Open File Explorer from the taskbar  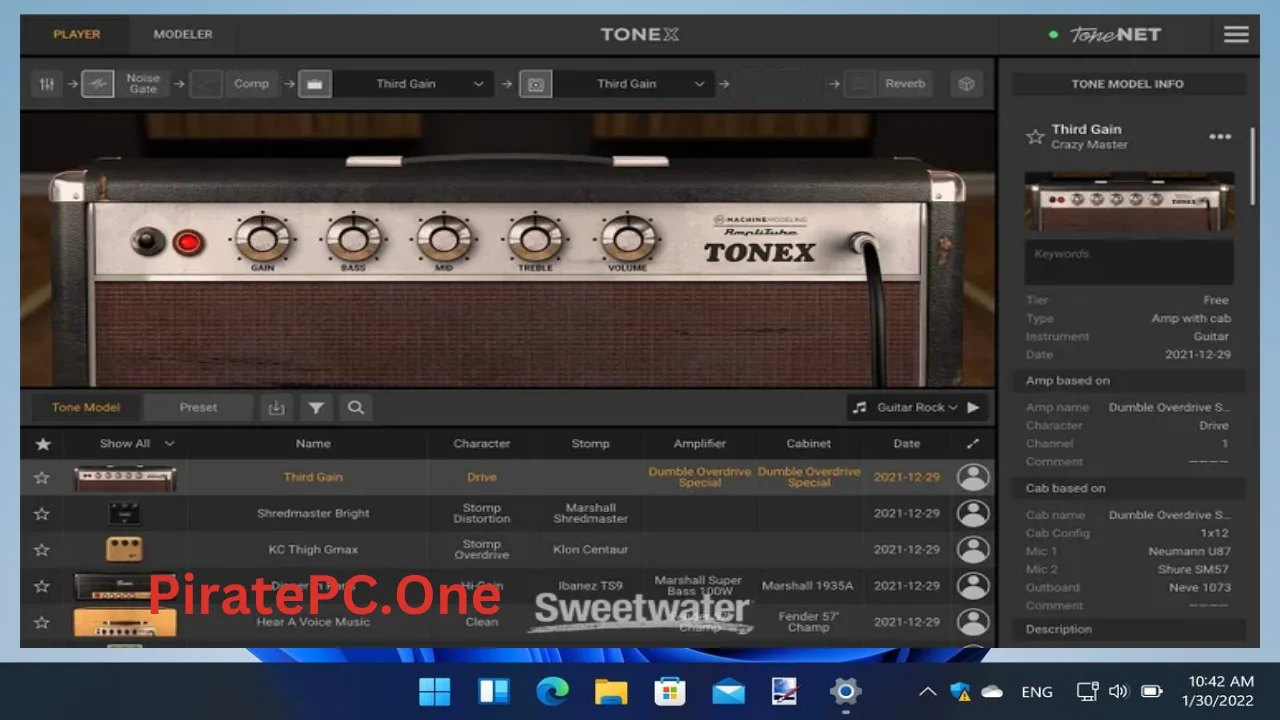click(x=610, y=691)
